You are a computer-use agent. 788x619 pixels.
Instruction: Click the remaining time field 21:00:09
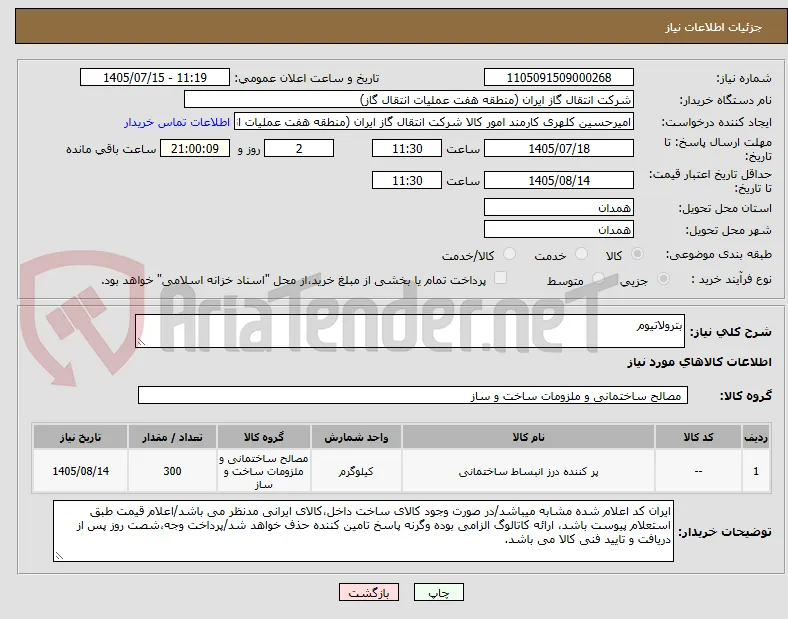coord(195,148)
